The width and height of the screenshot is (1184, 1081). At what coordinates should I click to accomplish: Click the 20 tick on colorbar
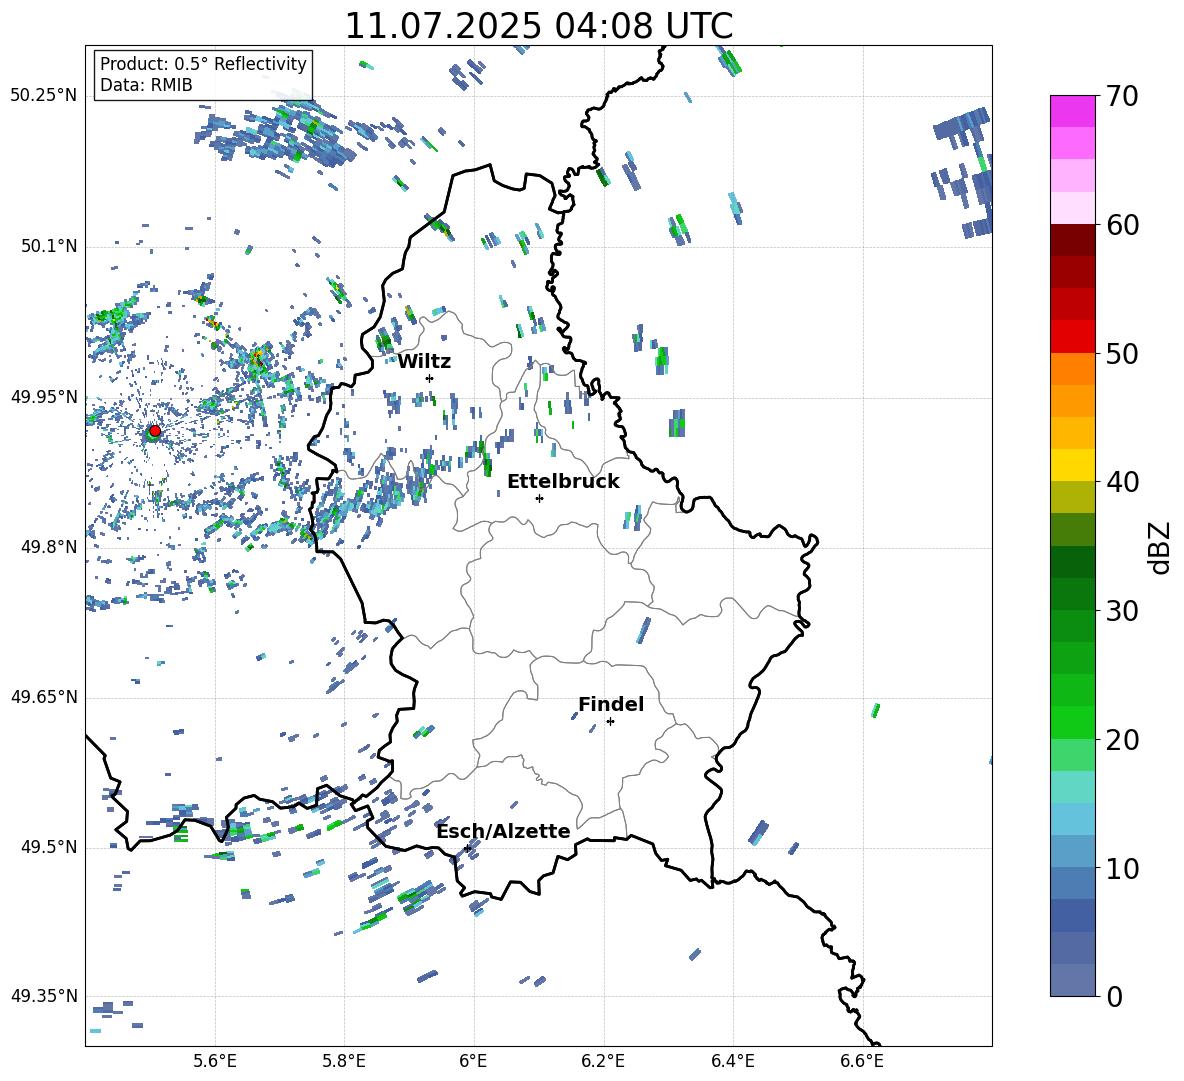[1122, 740]
